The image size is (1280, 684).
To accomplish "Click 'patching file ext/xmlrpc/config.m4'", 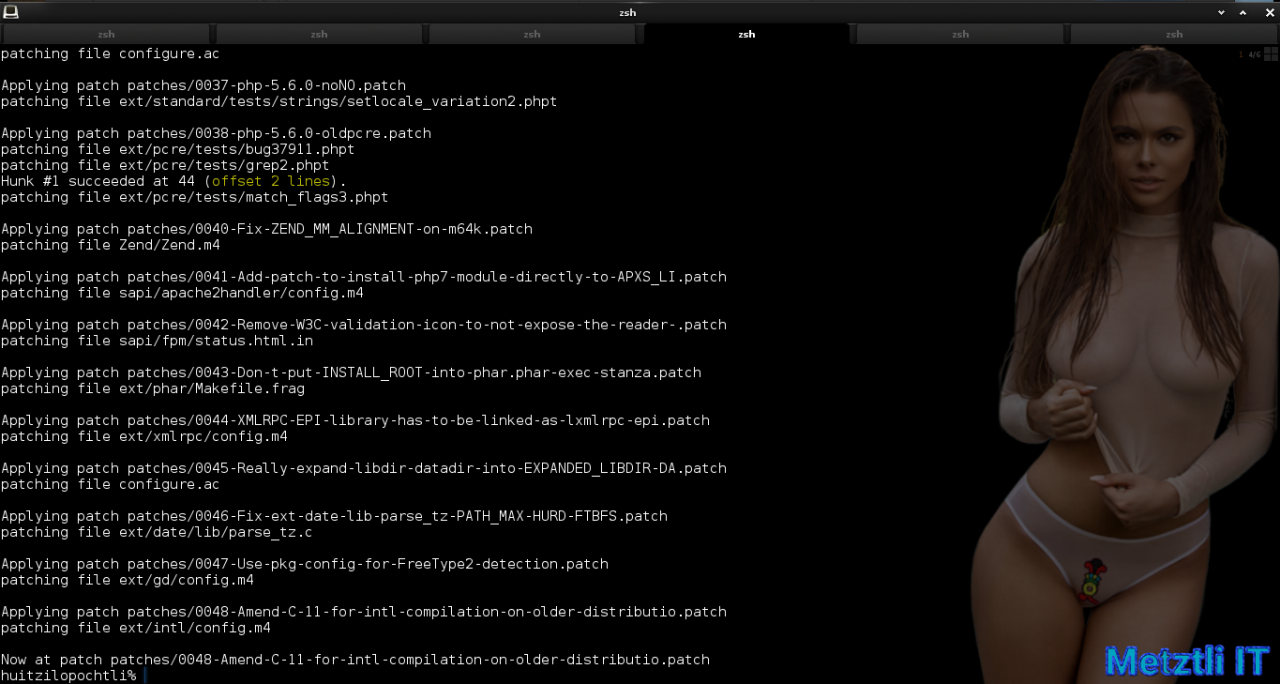I will coord(144,437).
